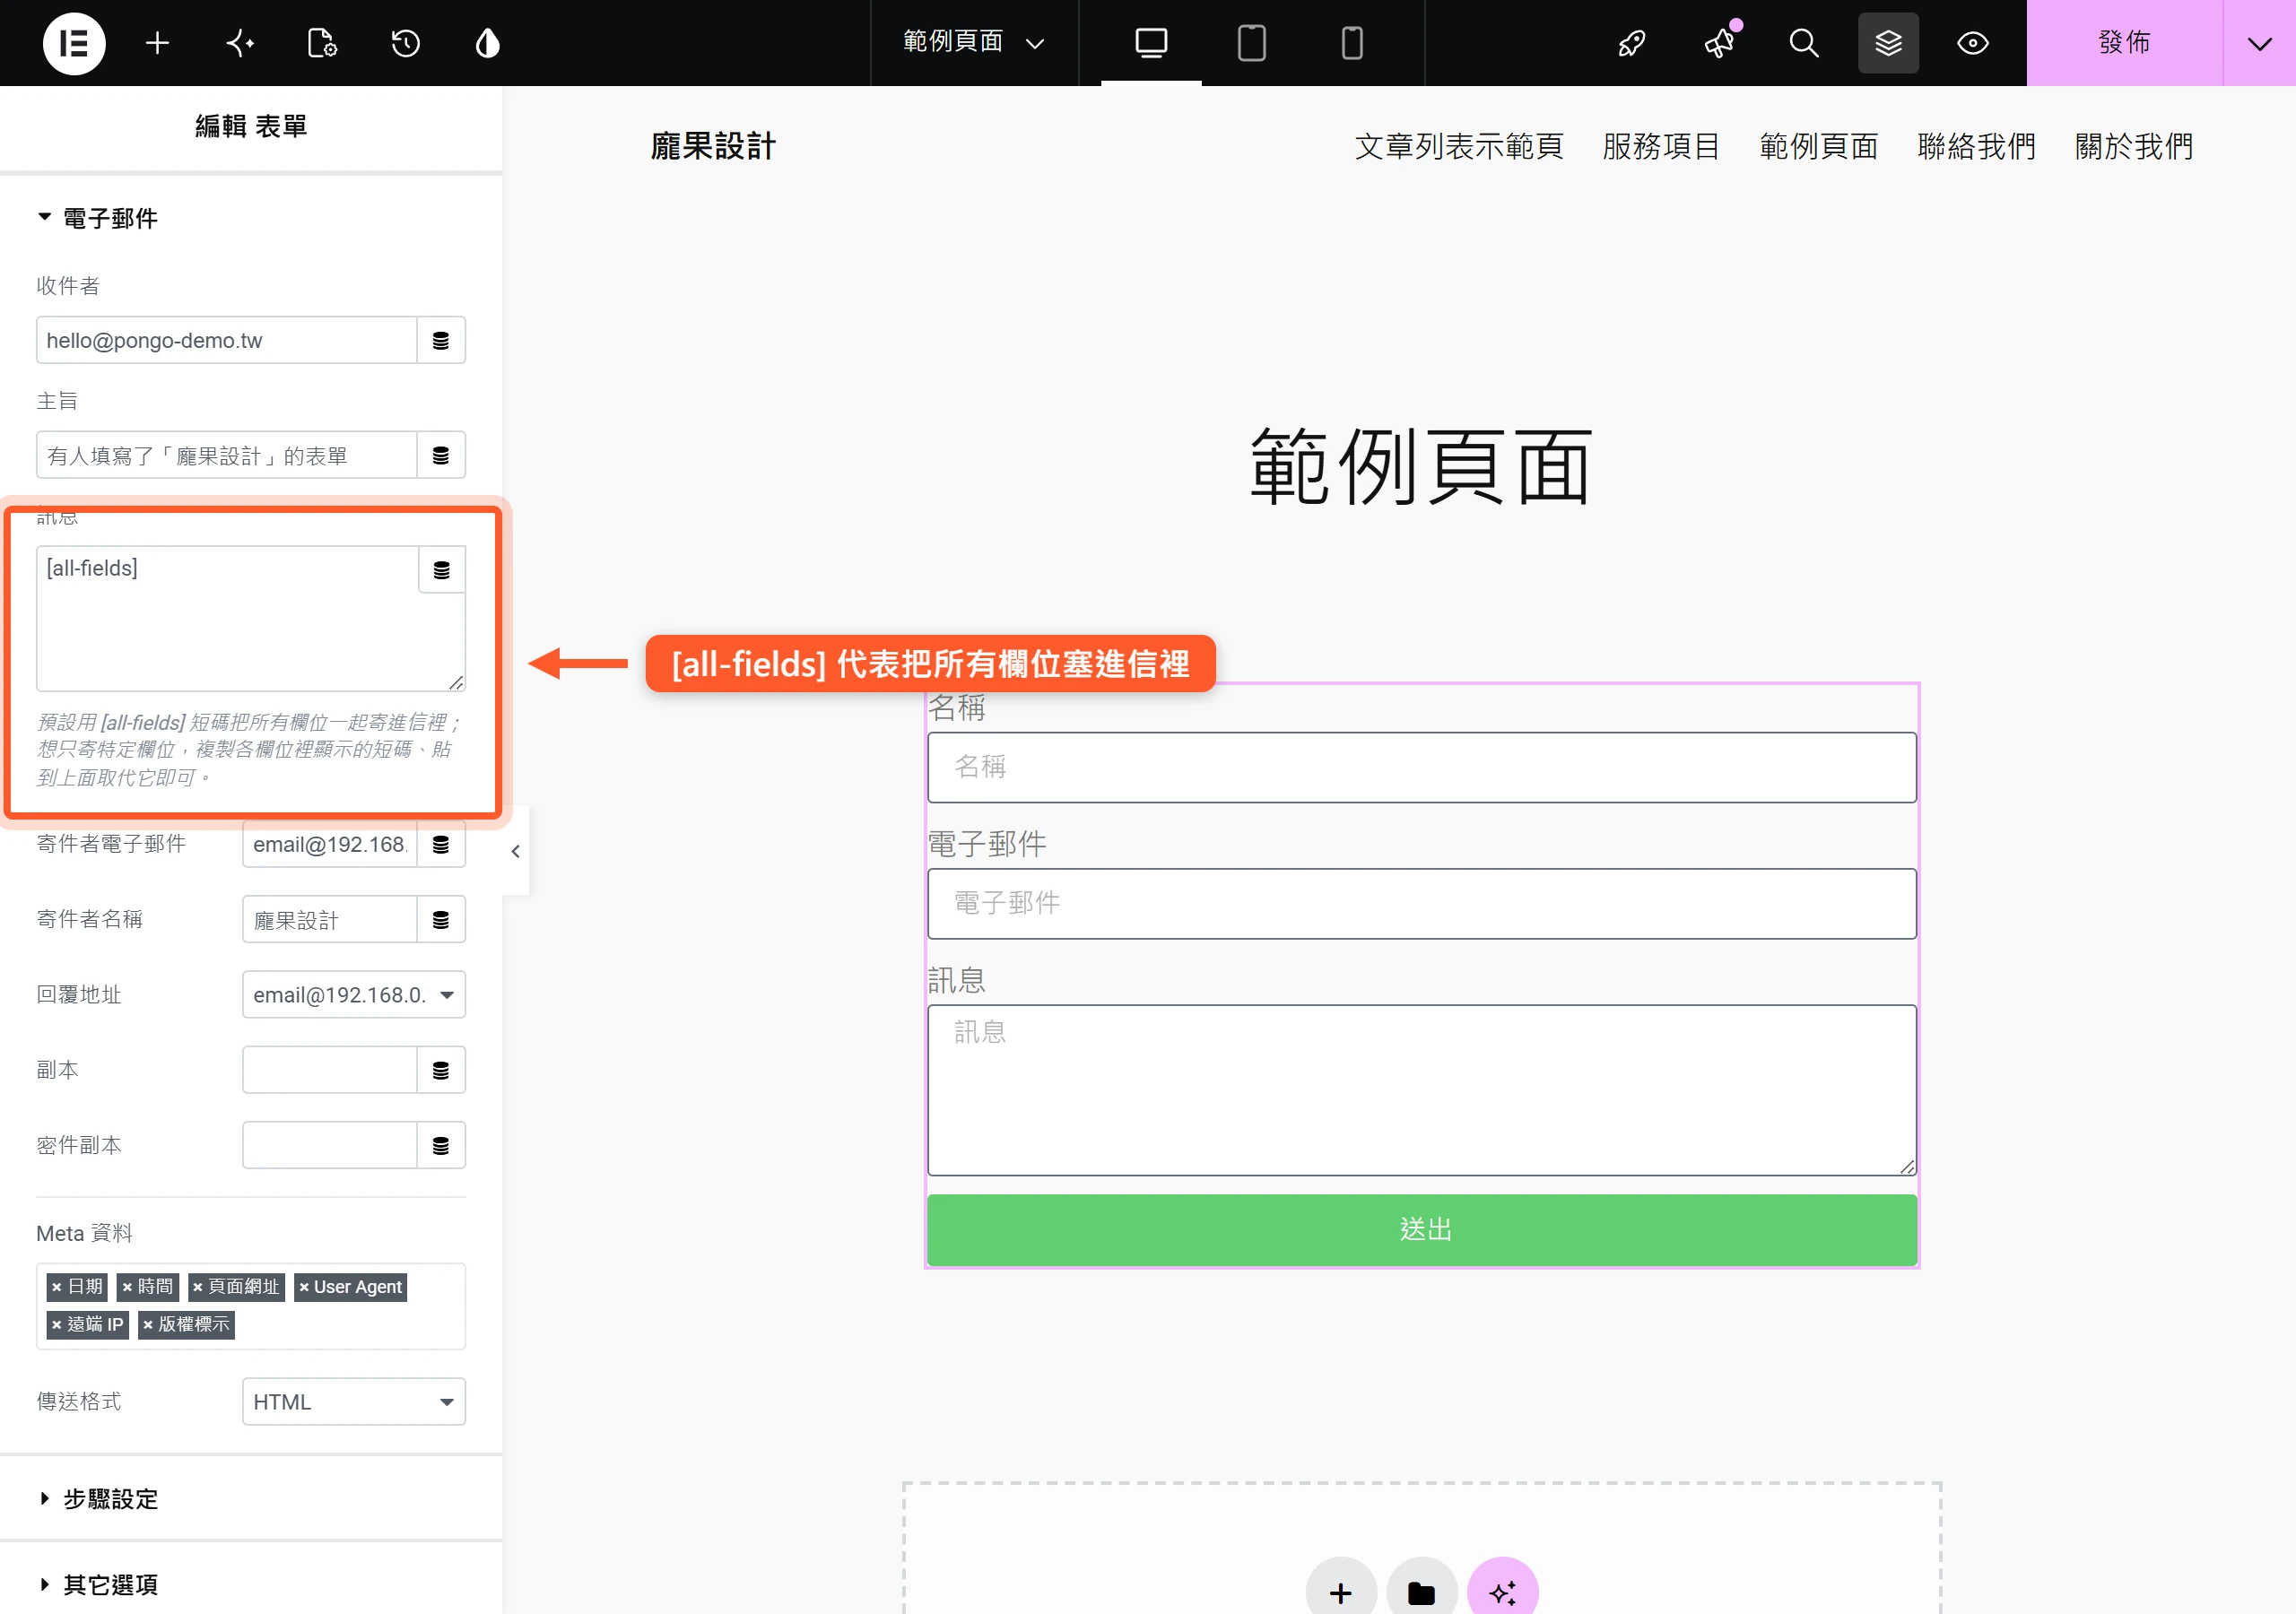Image resolution: width=2296 pixels, height=1614 pixels.
Task: Switch to tablet preview mode
Action: 1251,43
